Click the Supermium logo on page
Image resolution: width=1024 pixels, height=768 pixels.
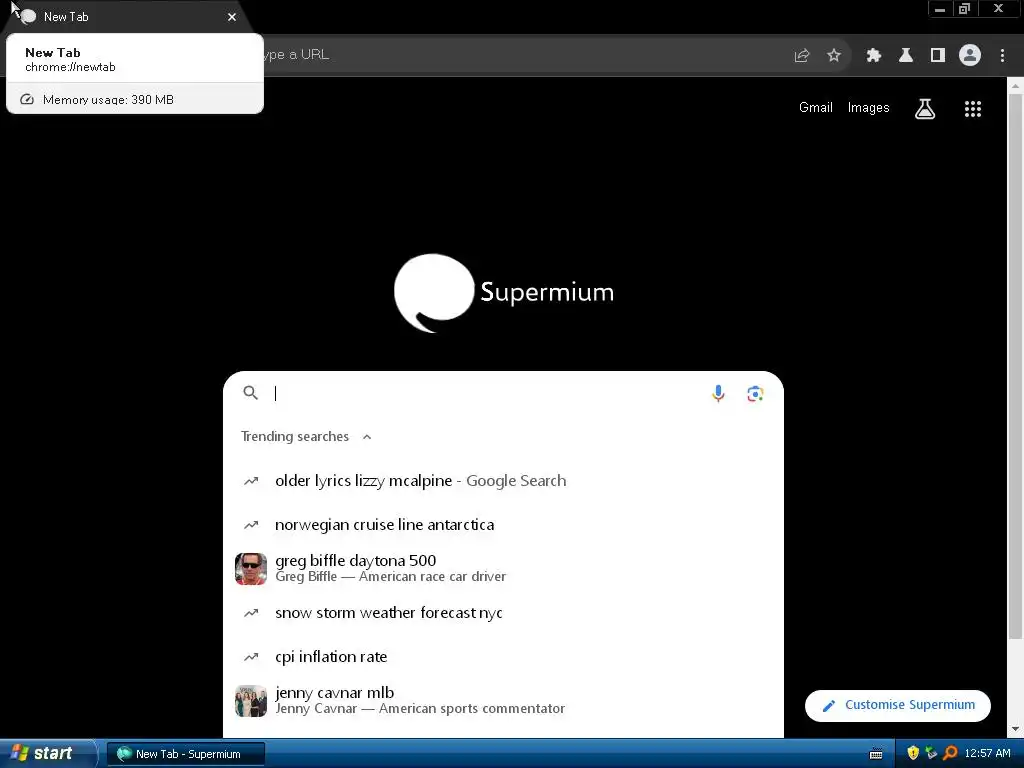(504, 293)
